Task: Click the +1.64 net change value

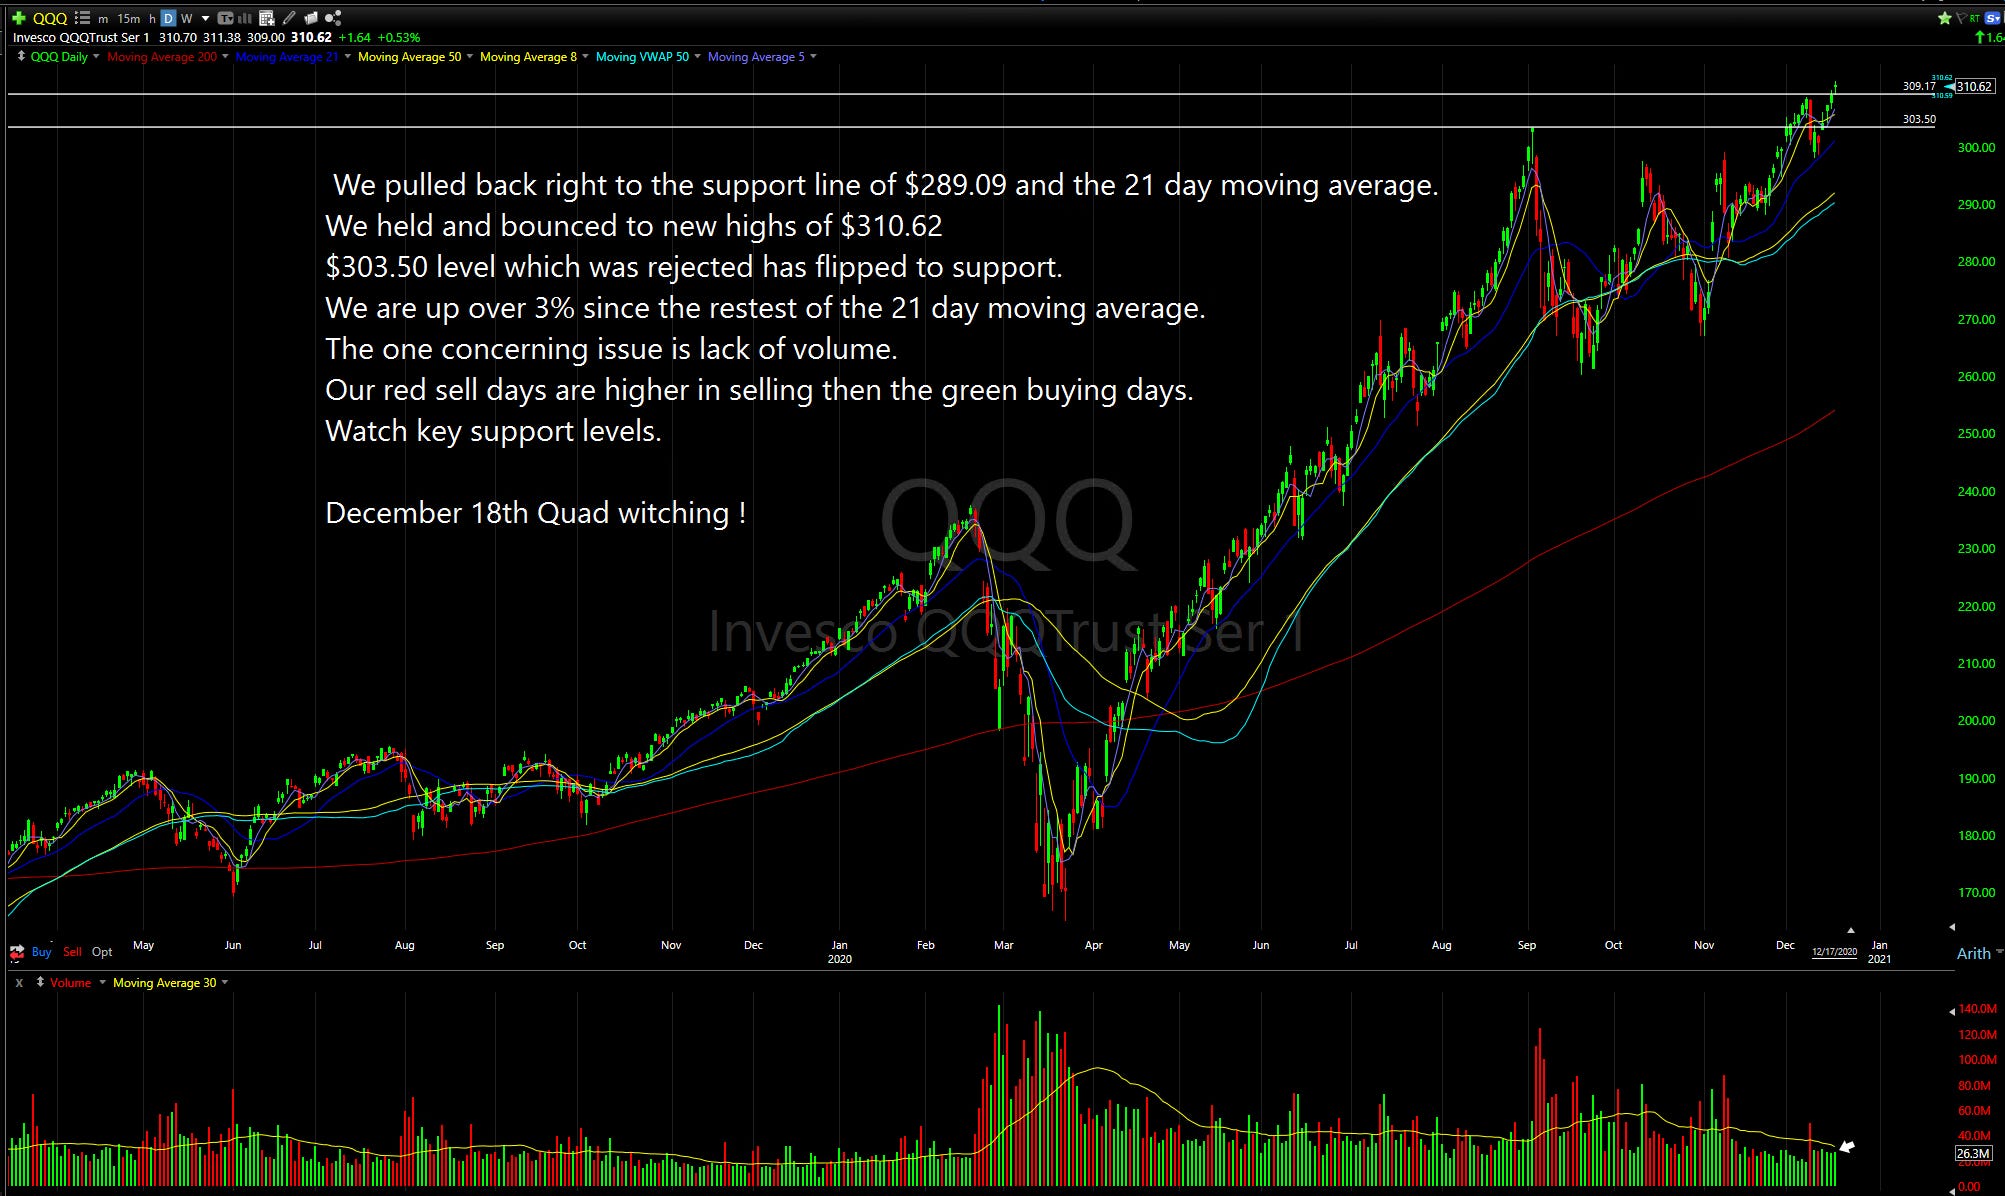Action: tap(355, 37)
